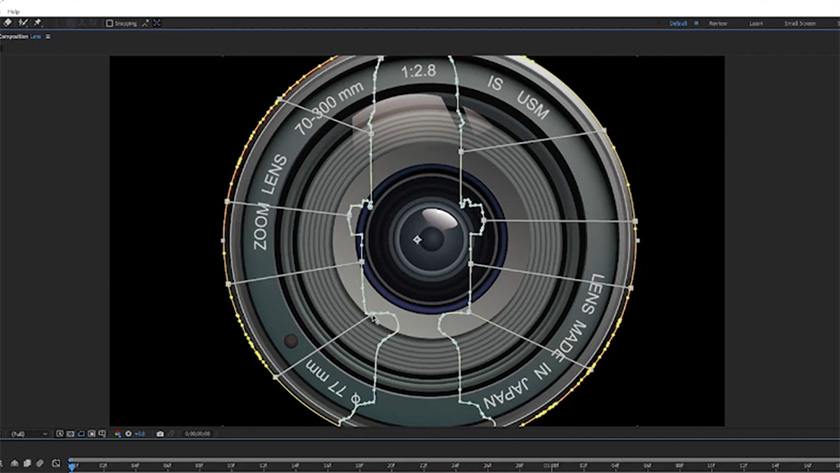Switch to the Review workspace
Image resolution: width=840 pixels, height=473 pixels.
pyautogui.click(x=718, y=23)
